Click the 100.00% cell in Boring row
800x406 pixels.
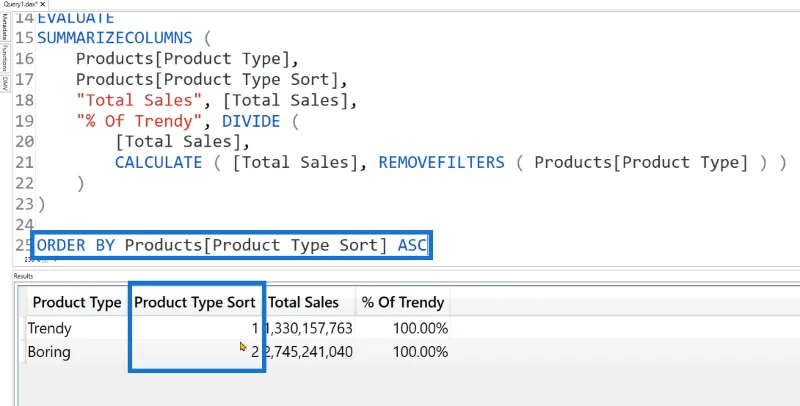tap(420, 352)
